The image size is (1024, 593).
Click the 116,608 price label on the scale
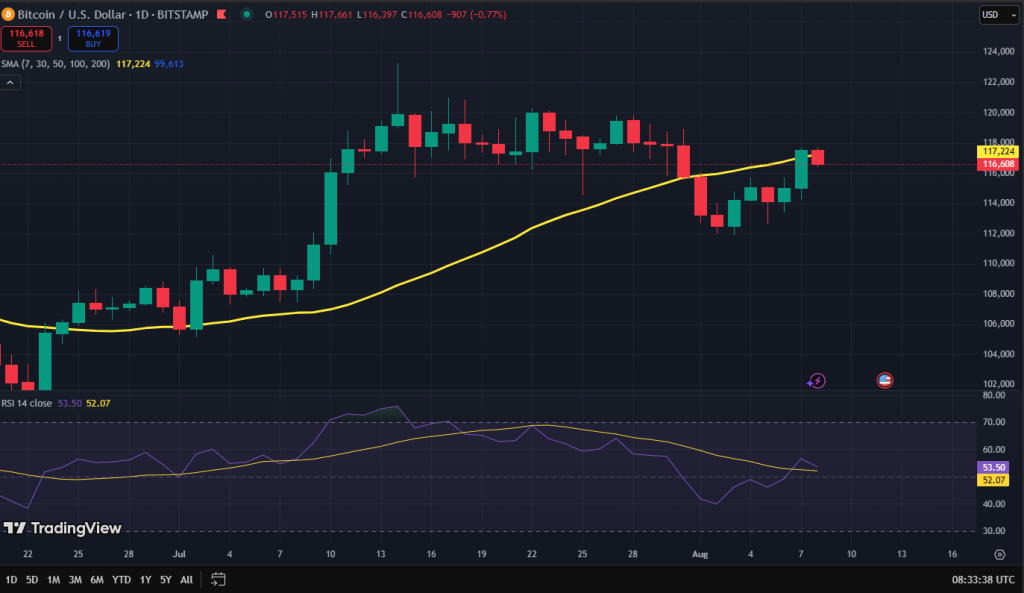pos(996,163)
